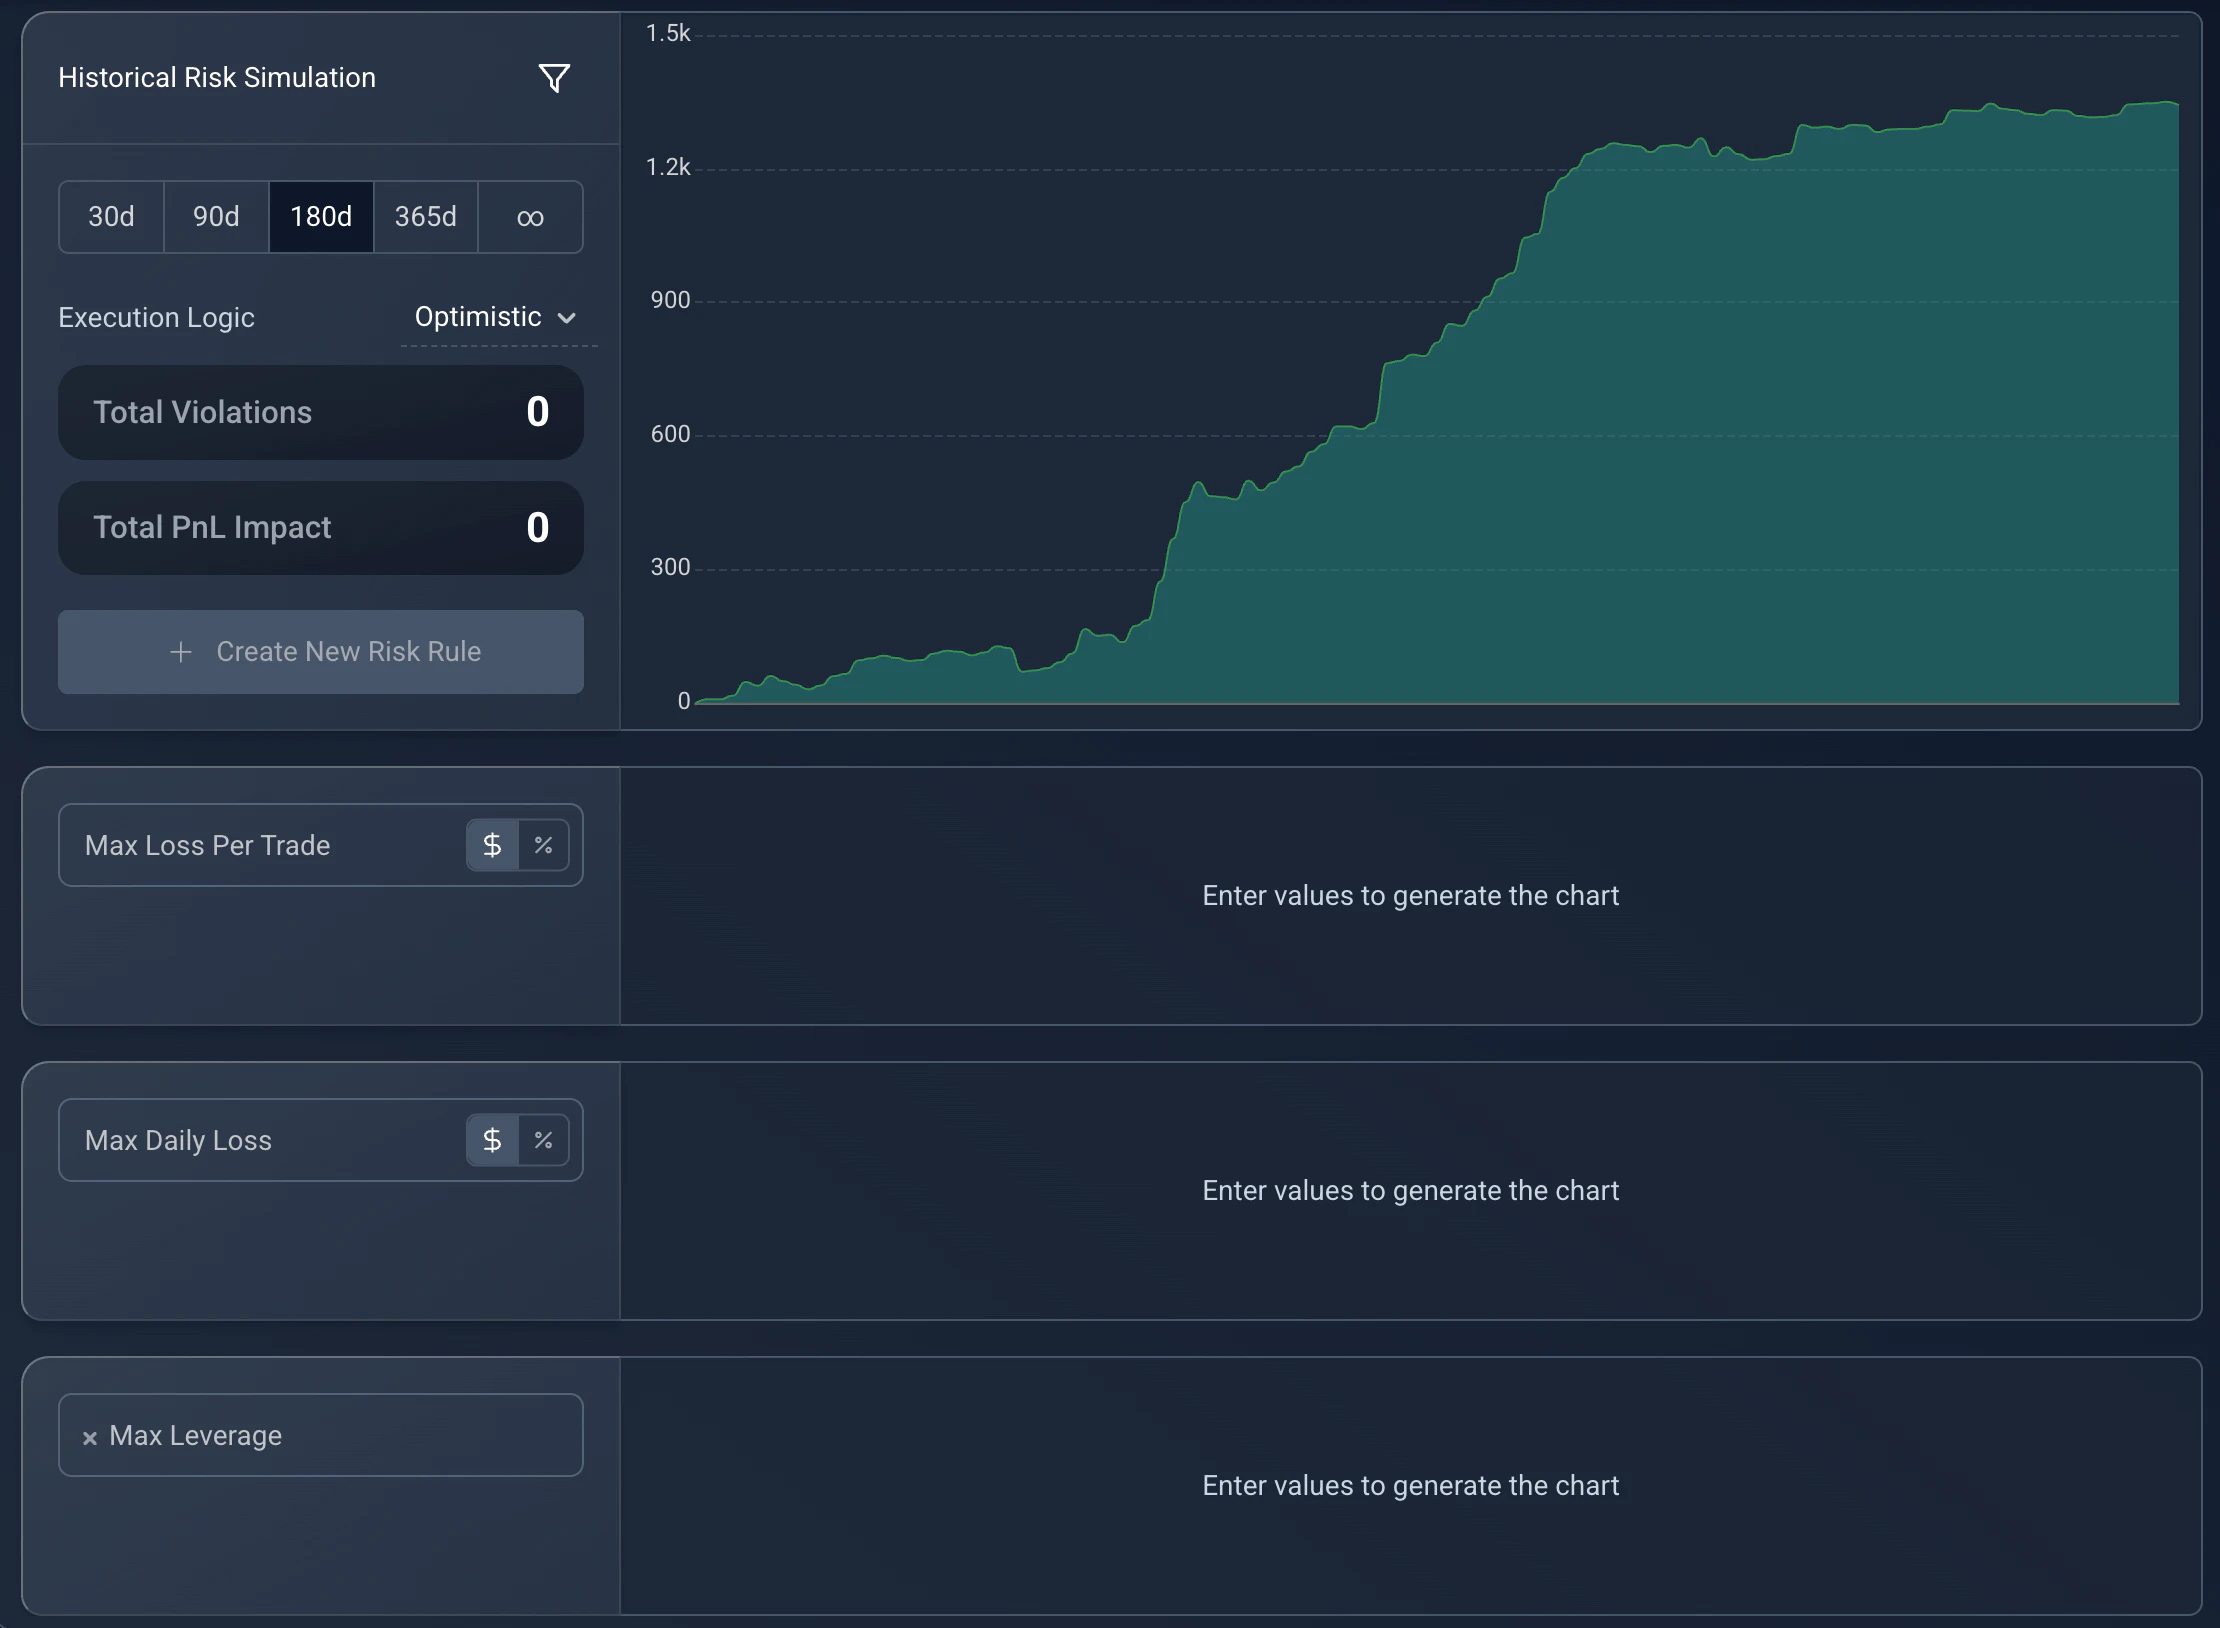2220x1628 pixels.
Task: Select the infinity all-time range
Action: tap(531, 217)
